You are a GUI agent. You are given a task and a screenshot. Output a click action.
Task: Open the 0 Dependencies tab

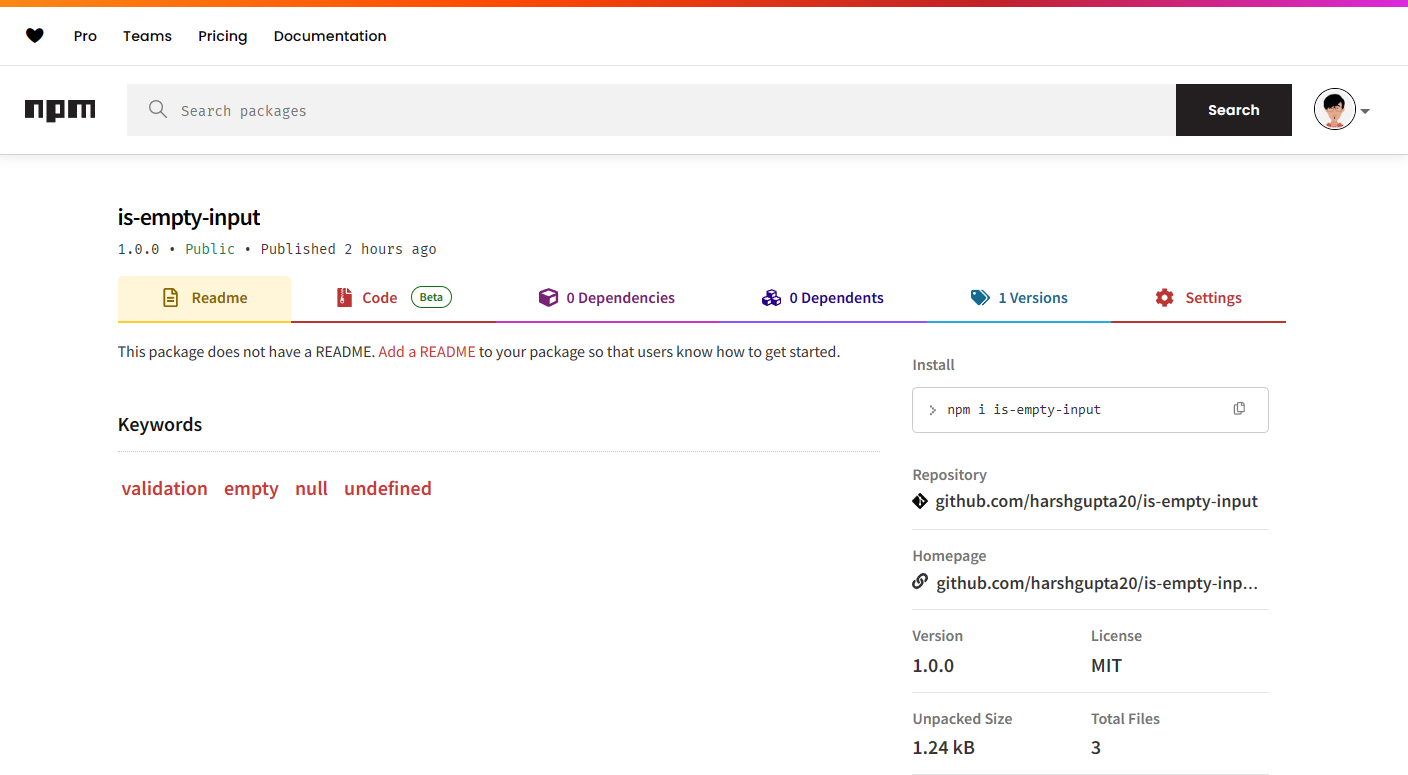click(607, 298)
